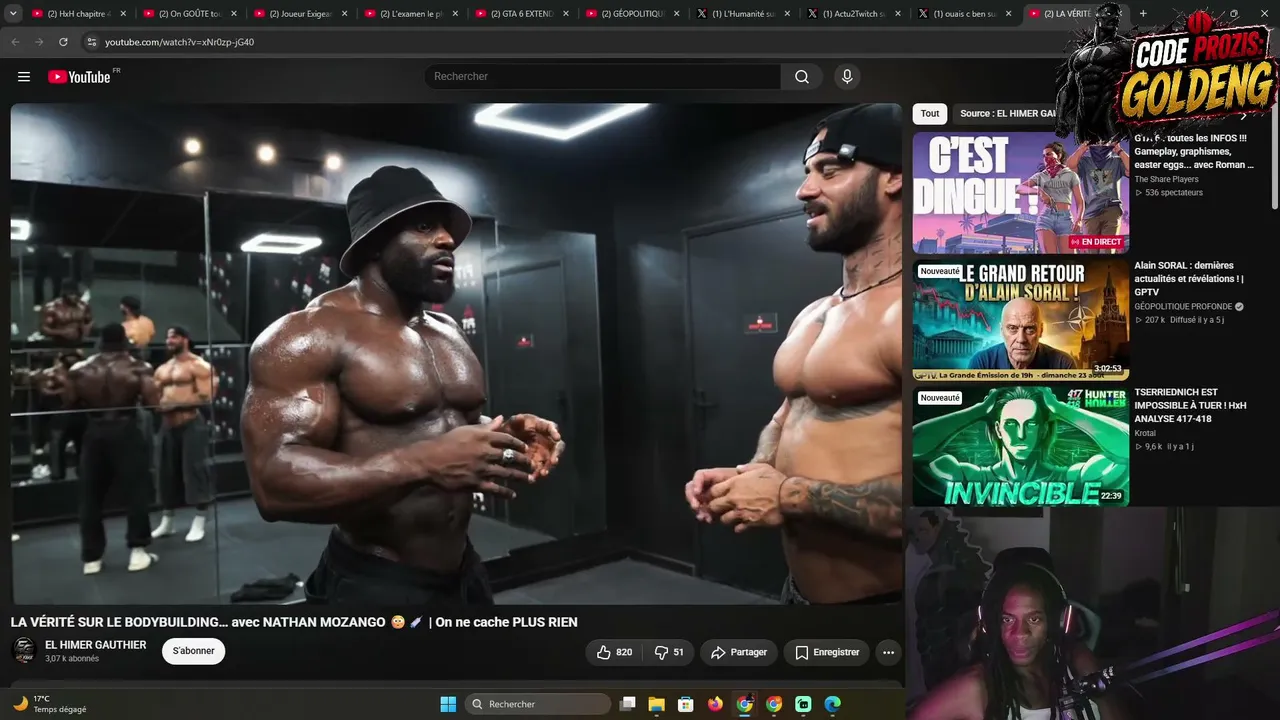Switch to the Actu2Twitch X tab

click(x=854, y=14)
